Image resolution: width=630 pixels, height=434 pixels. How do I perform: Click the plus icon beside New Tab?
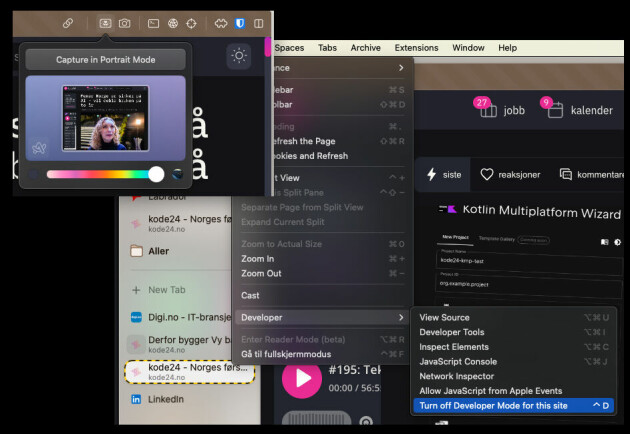[136, 290]
